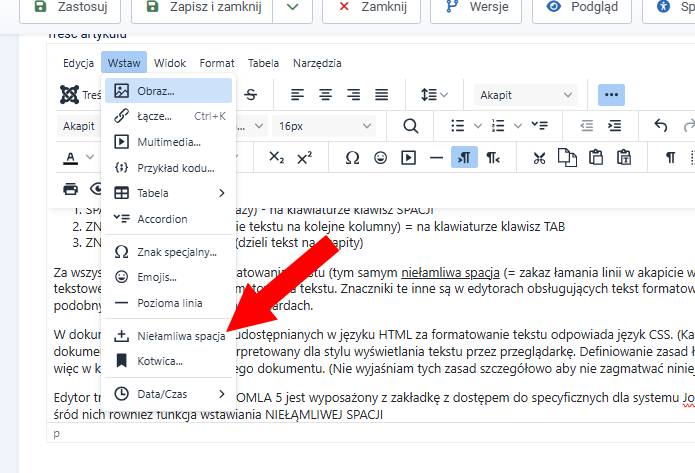Choose Znak specjalny... menu entry

[168, 252]
